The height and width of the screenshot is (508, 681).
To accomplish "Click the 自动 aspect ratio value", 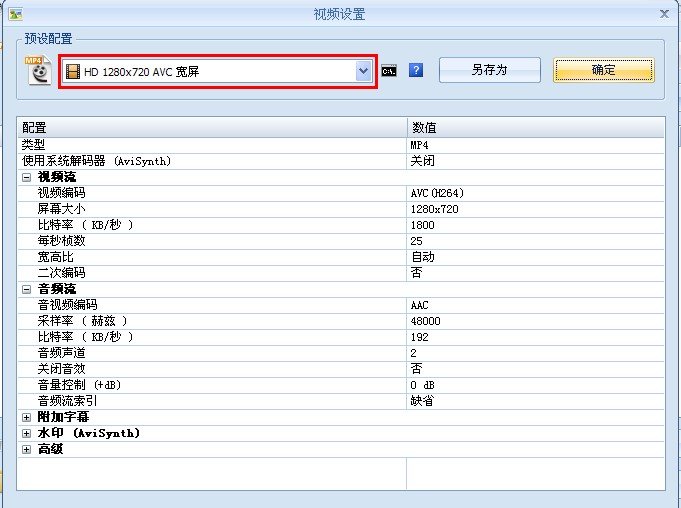I will click(536, 257).
